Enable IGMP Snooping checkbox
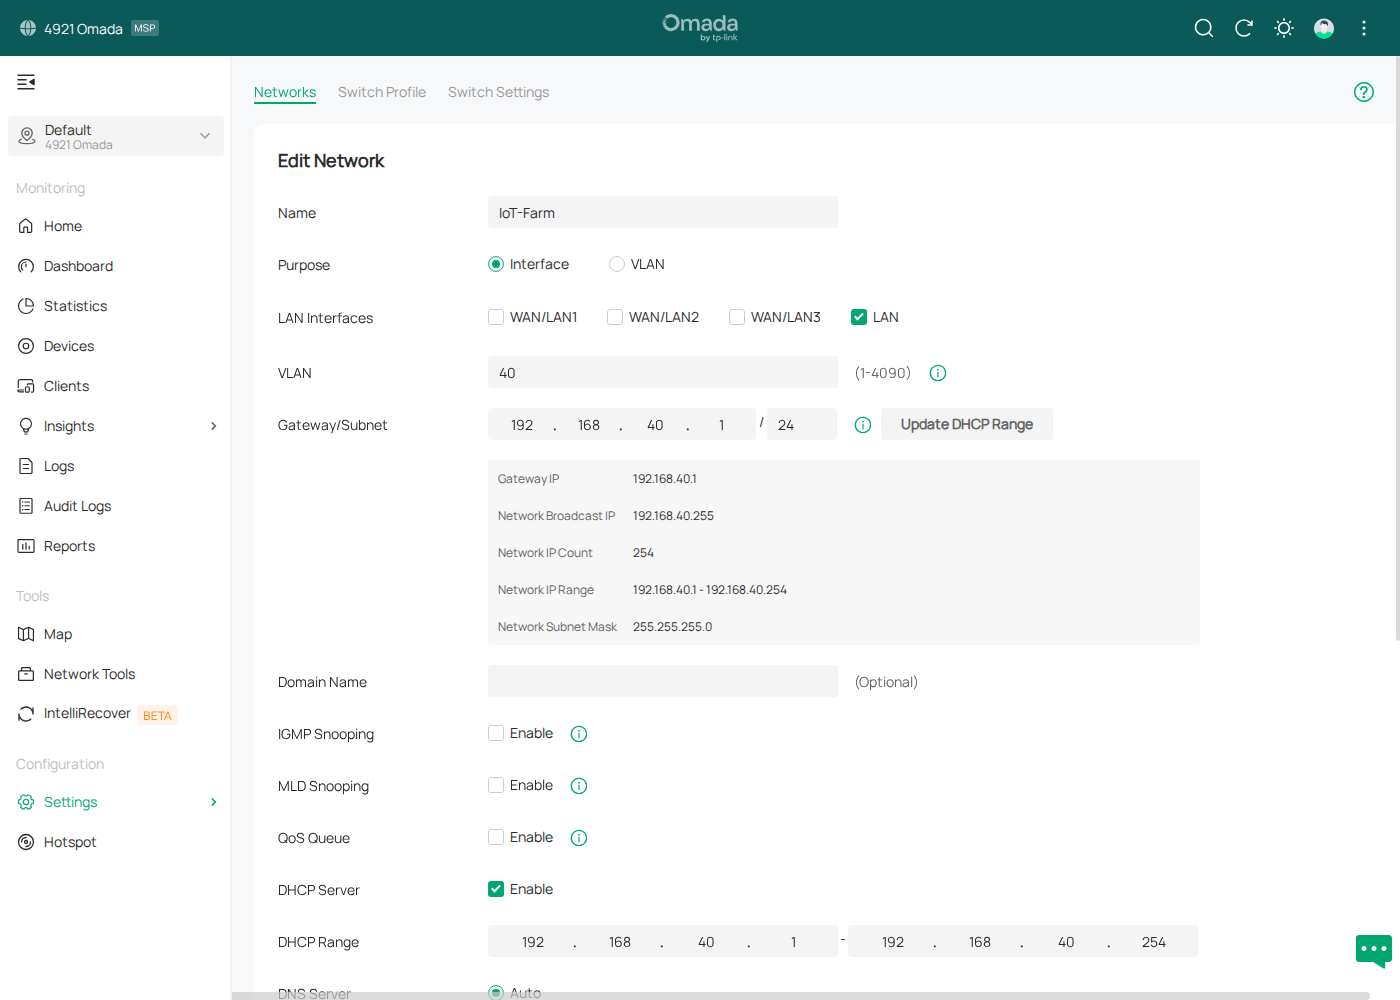1400x1000 pixels. click(x=496, y=733)
